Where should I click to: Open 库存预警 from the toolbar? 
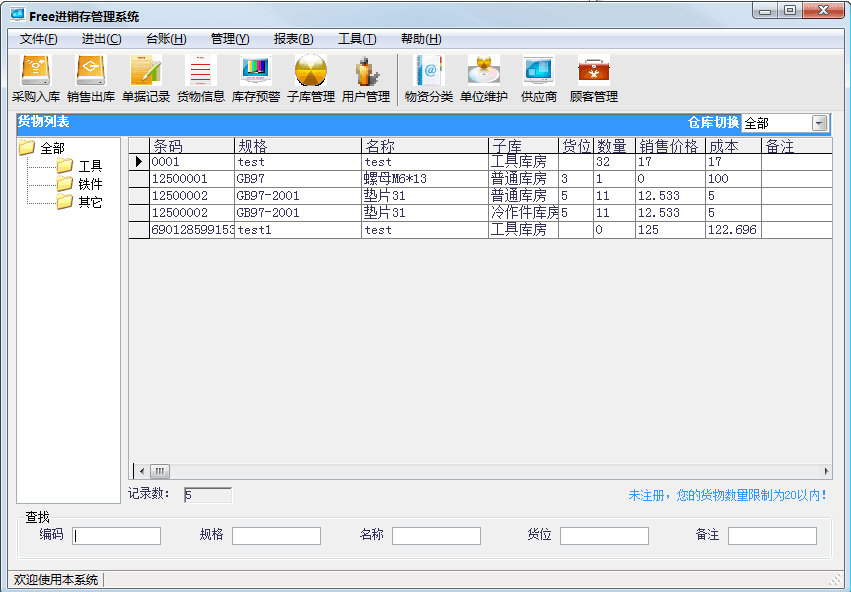tap(256, 79)
